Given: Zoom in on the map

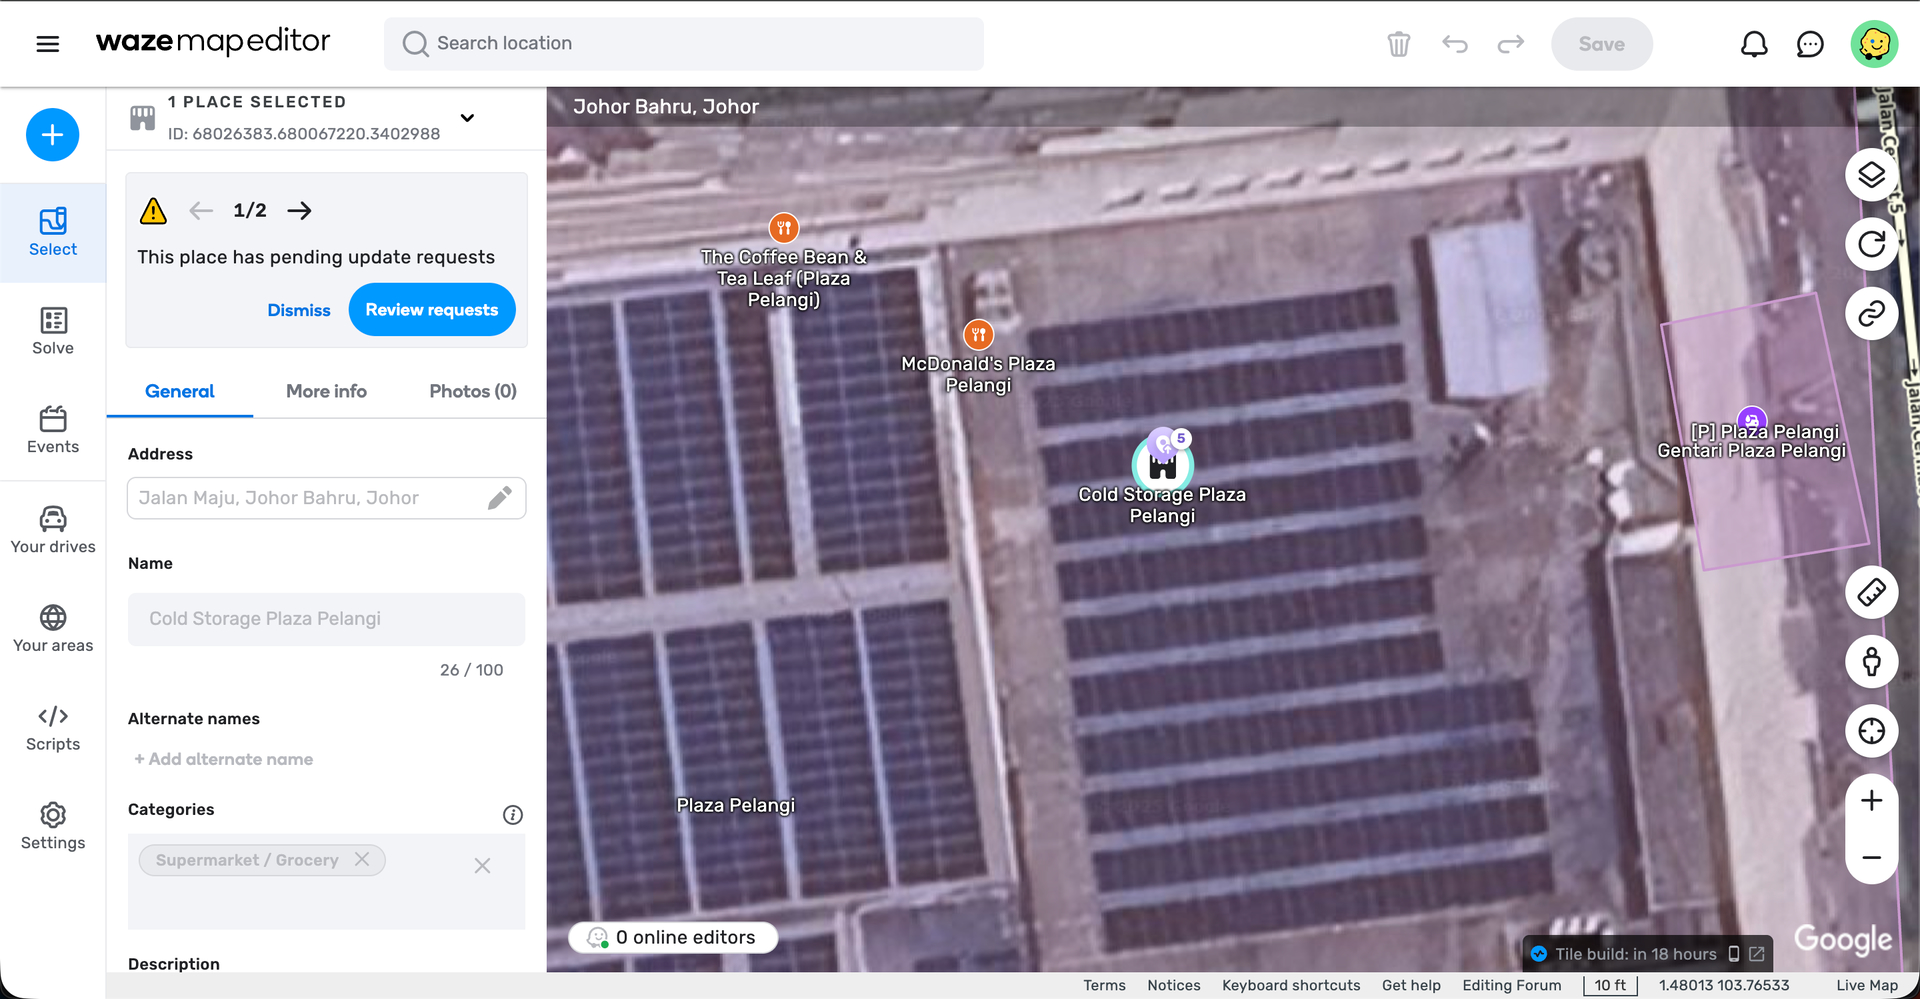Looking at the screenshot, I should point(1871,801).
